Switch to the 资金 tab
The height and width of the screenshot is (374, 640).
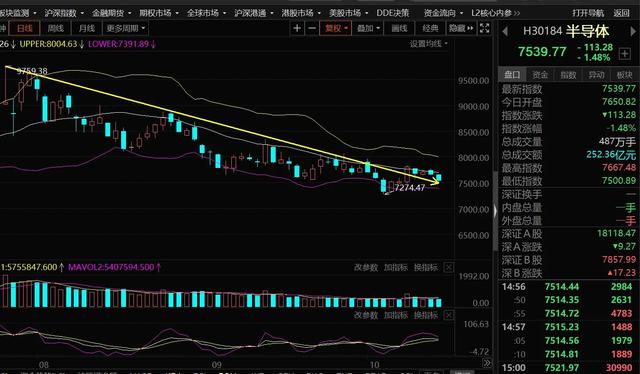540,75
